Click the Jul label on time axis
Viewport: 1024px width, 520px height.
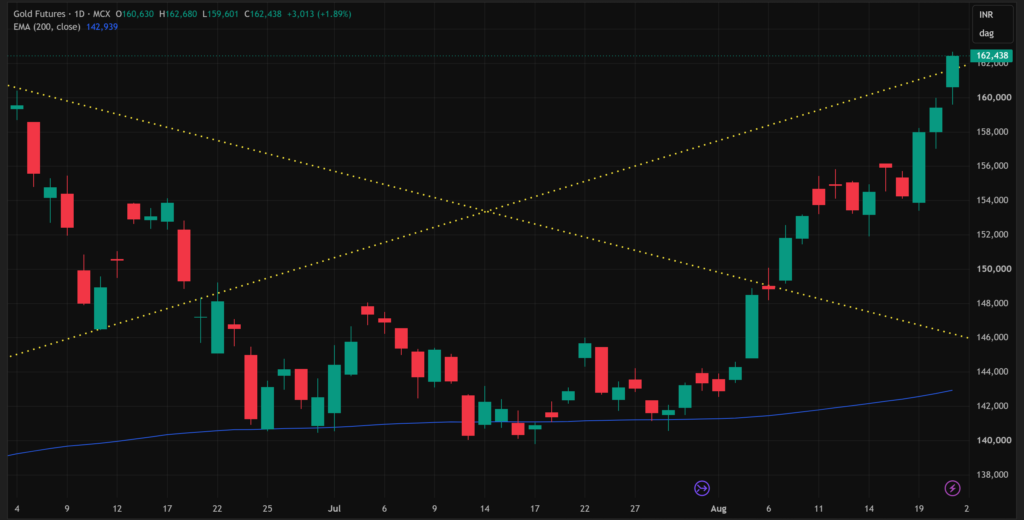pos(334,508)
